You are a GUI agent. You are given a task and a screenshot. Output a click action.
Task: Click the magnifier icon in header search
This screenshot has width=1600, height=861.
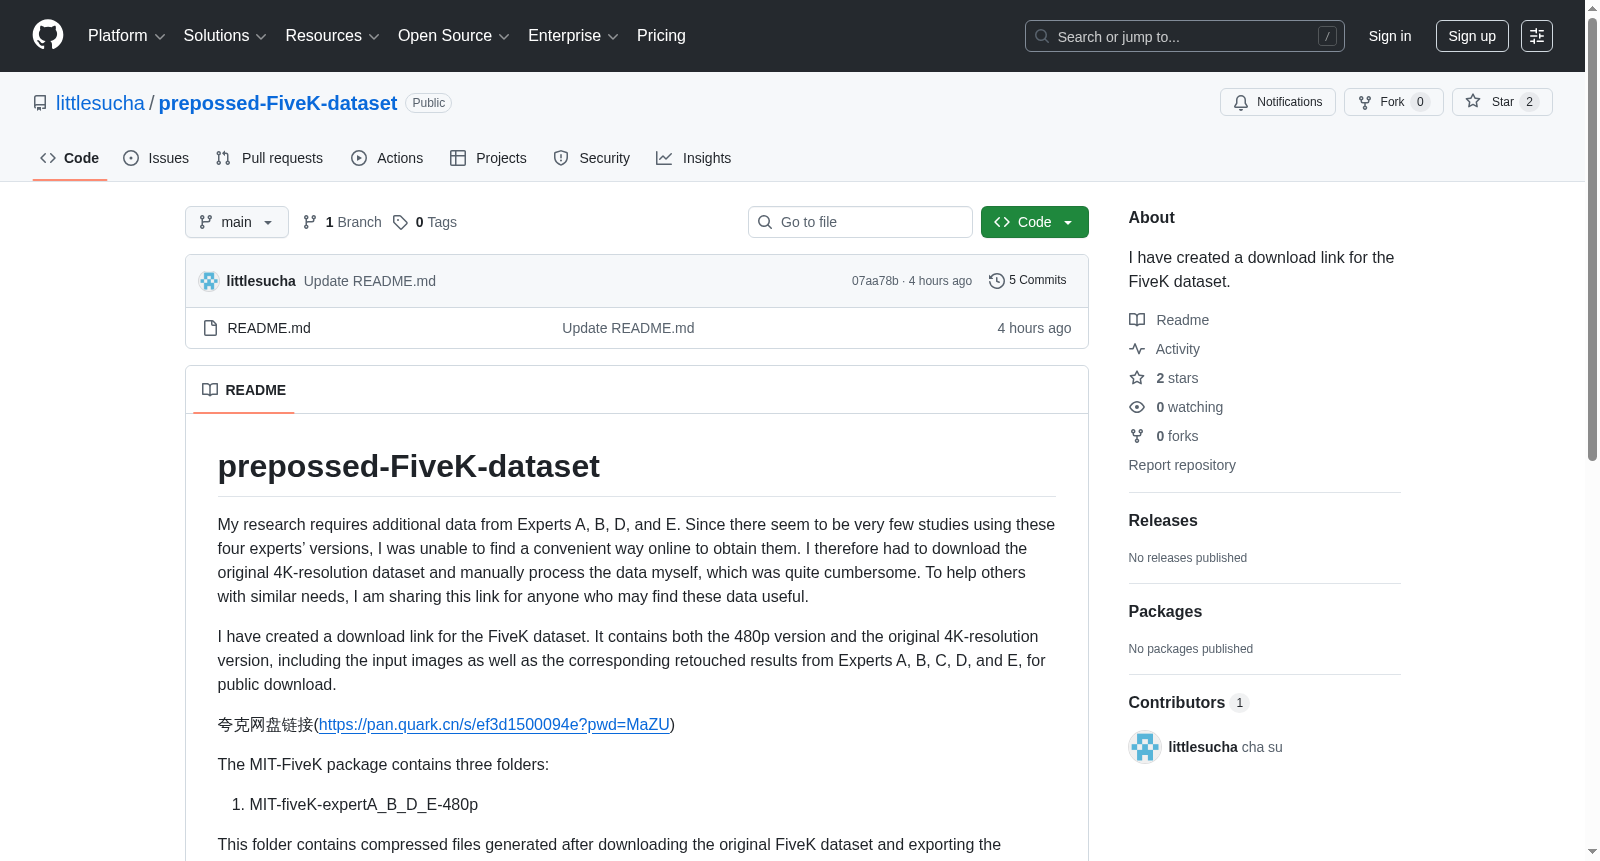[x=1042, y=36]
